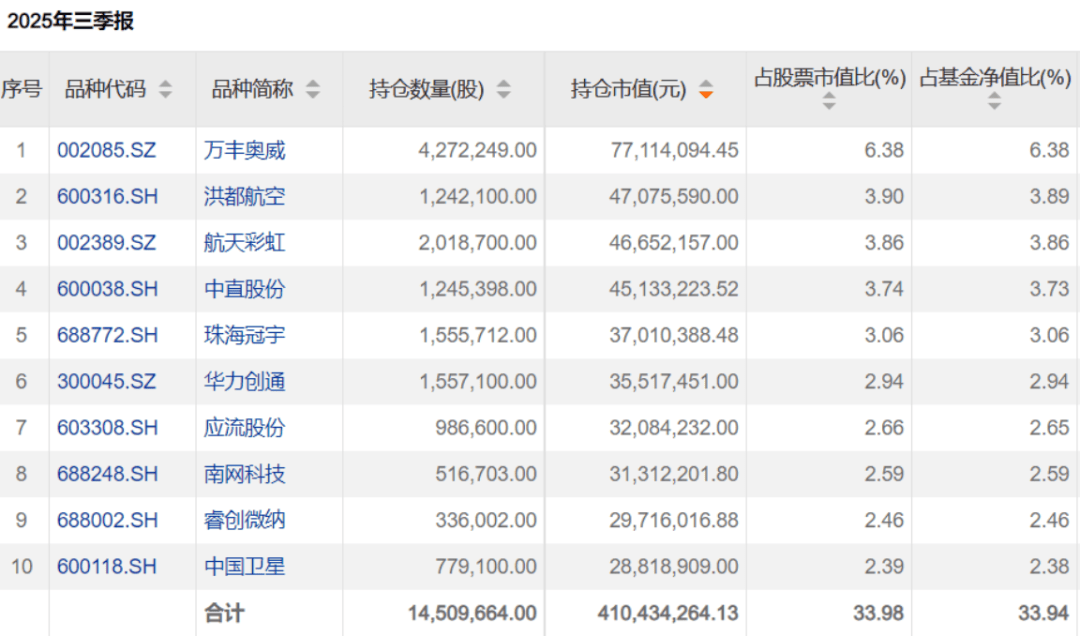This screenshot has width=1080, height=637.
Task: Open stock code link 600118.SH
Action: [107, 566]
